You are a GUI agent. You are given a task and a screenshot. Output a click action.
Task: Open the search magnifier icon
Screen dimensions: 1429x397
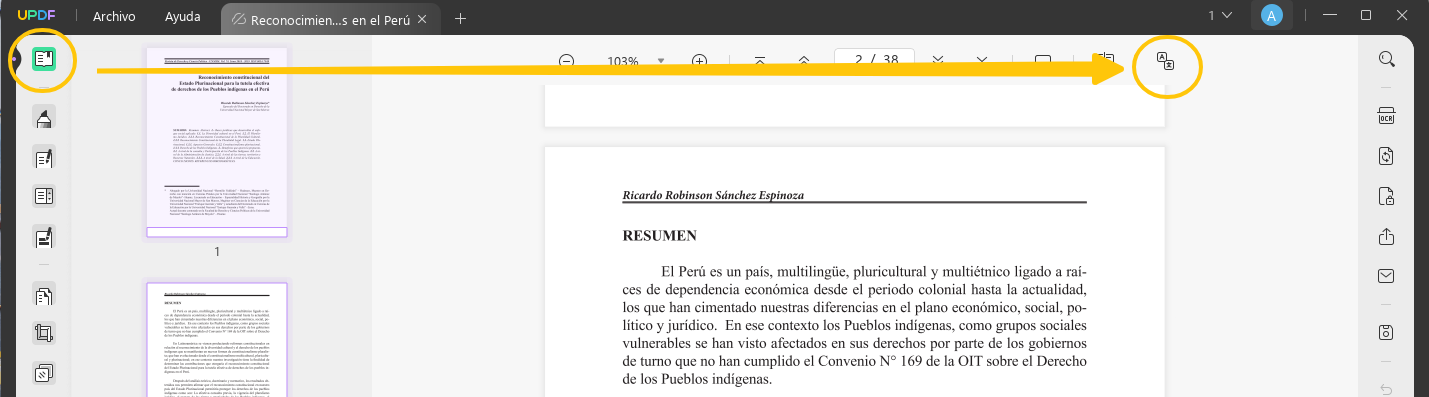tap(1386, 59)
